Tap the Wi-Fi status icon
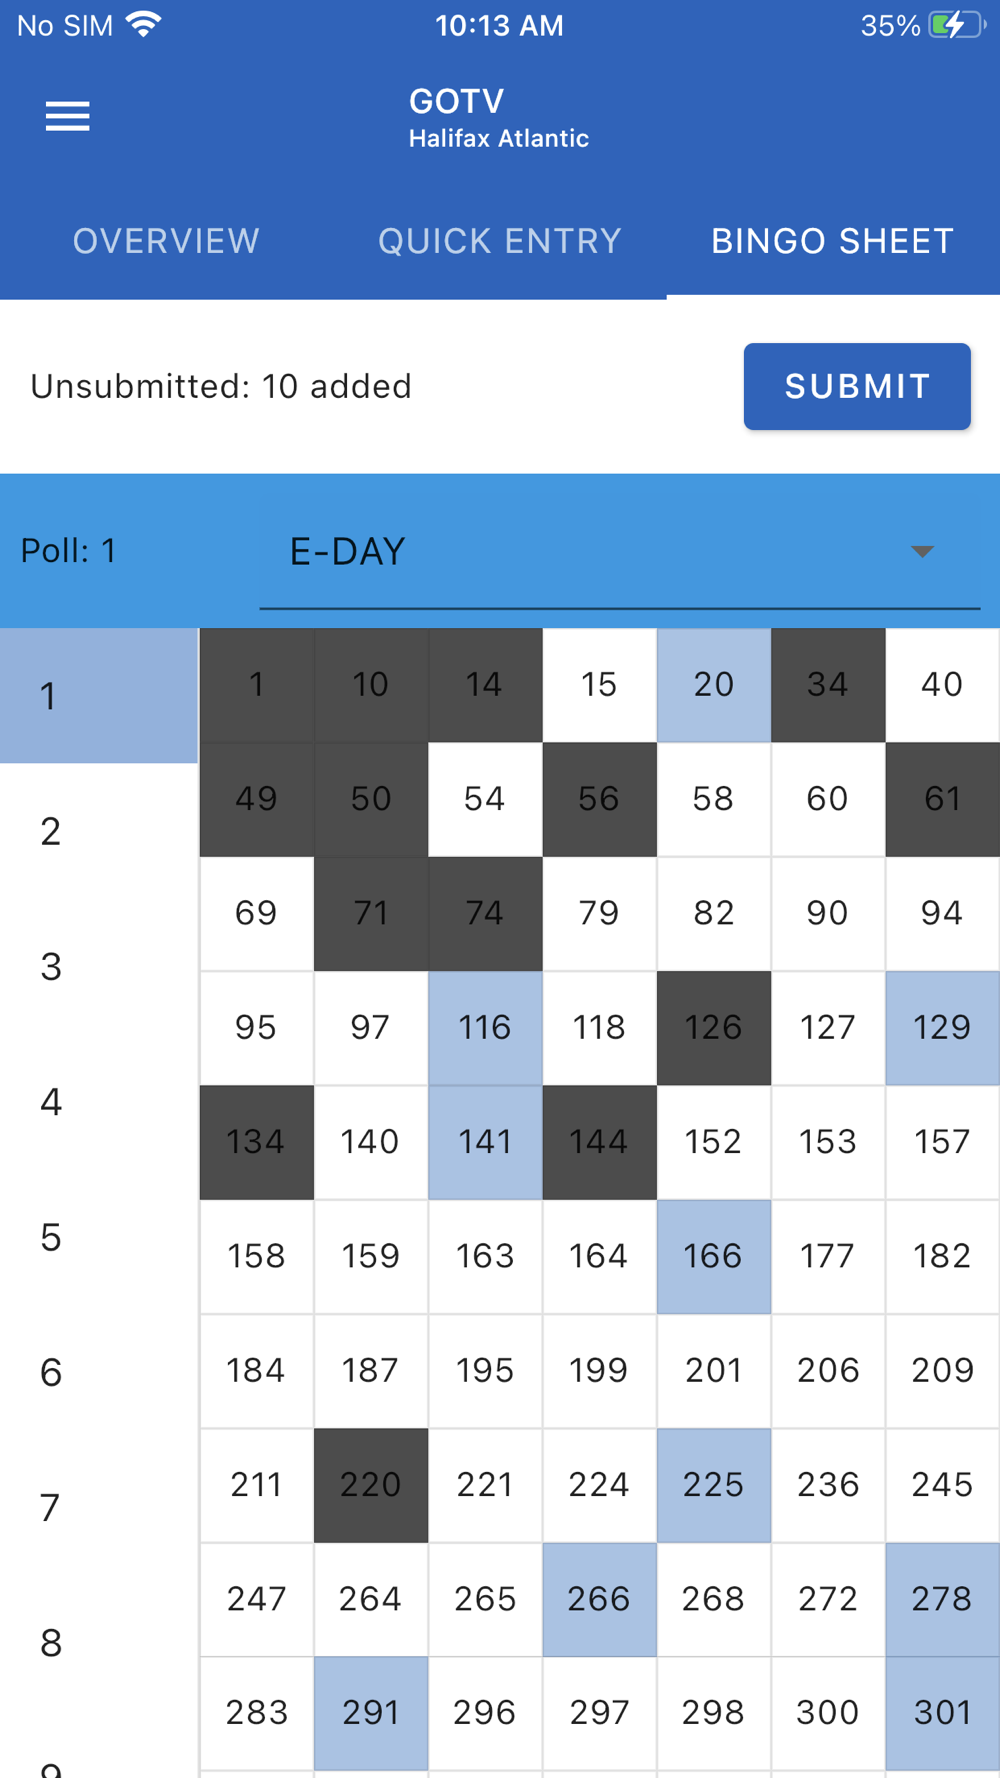 [x=145, y=25]
